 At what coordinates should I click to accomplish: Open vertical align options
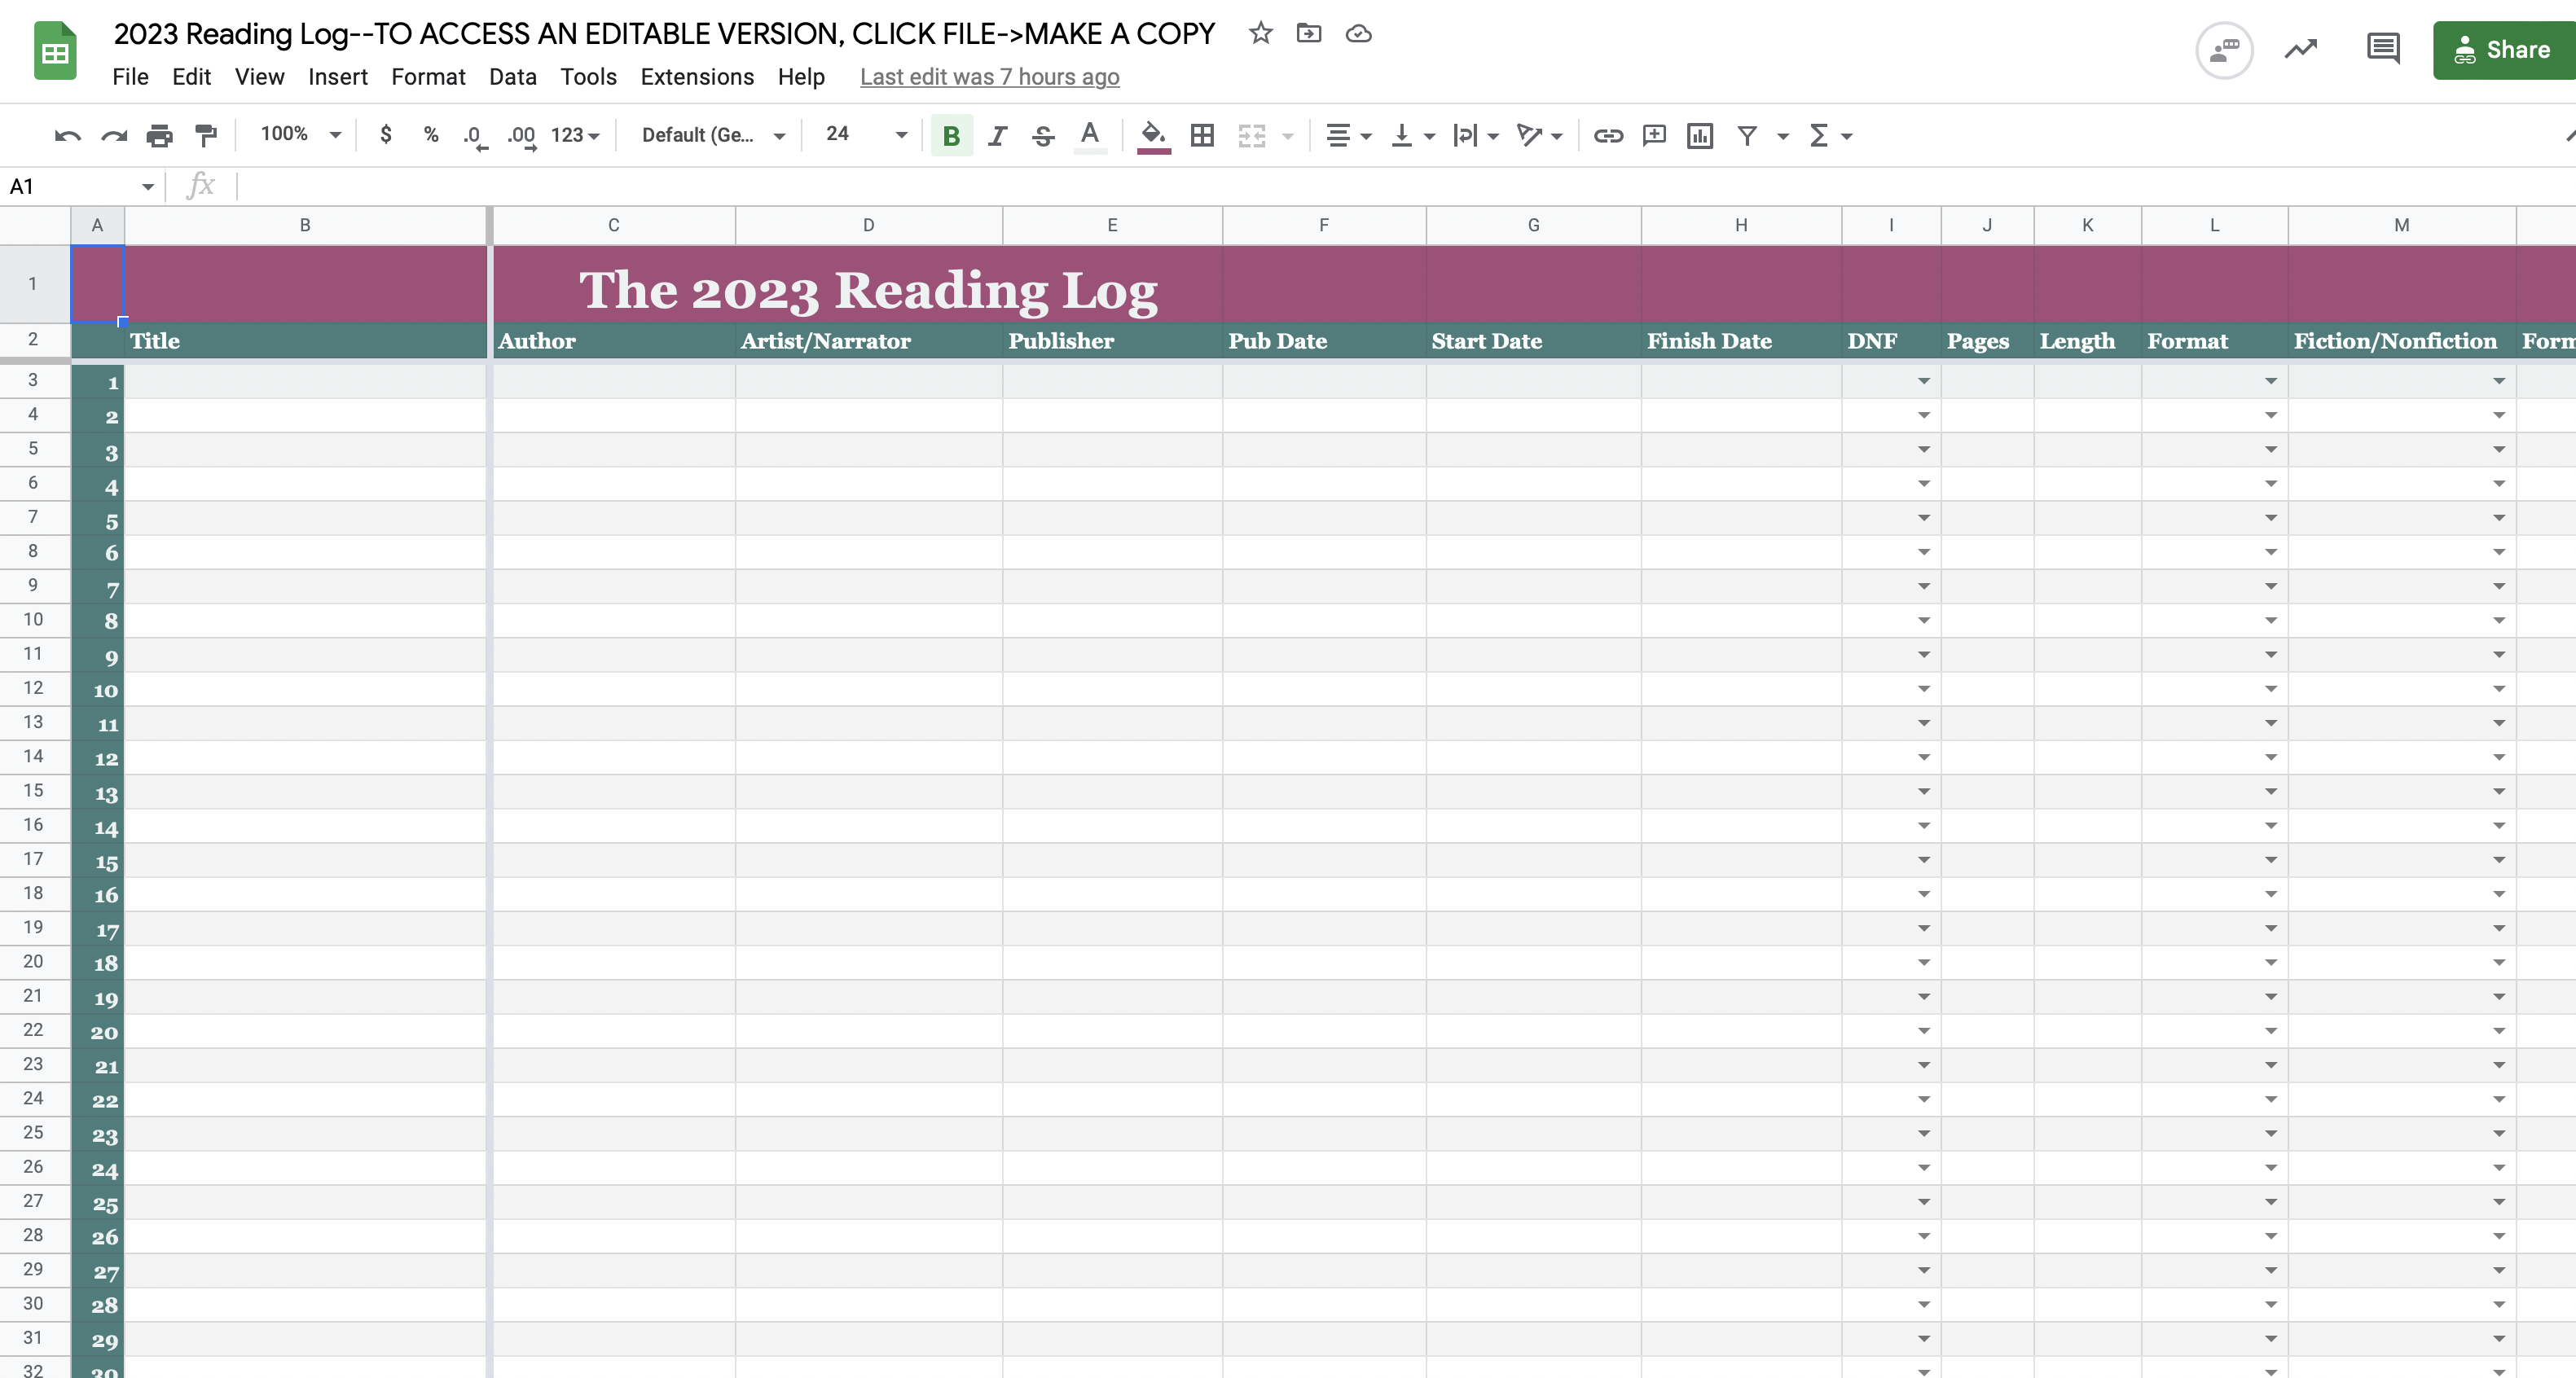1412,135
